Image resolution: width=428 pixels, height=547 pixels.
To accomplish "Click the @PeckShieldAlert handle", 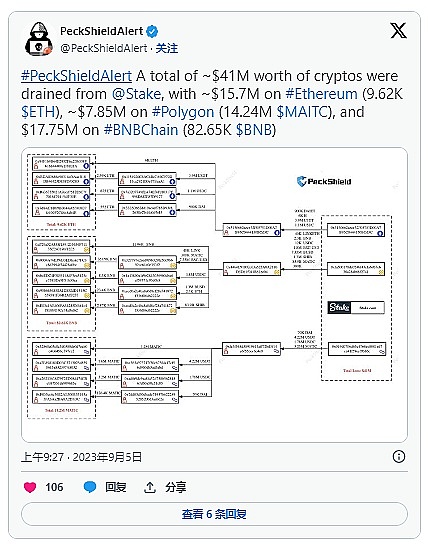I will [x=104, y=48].
